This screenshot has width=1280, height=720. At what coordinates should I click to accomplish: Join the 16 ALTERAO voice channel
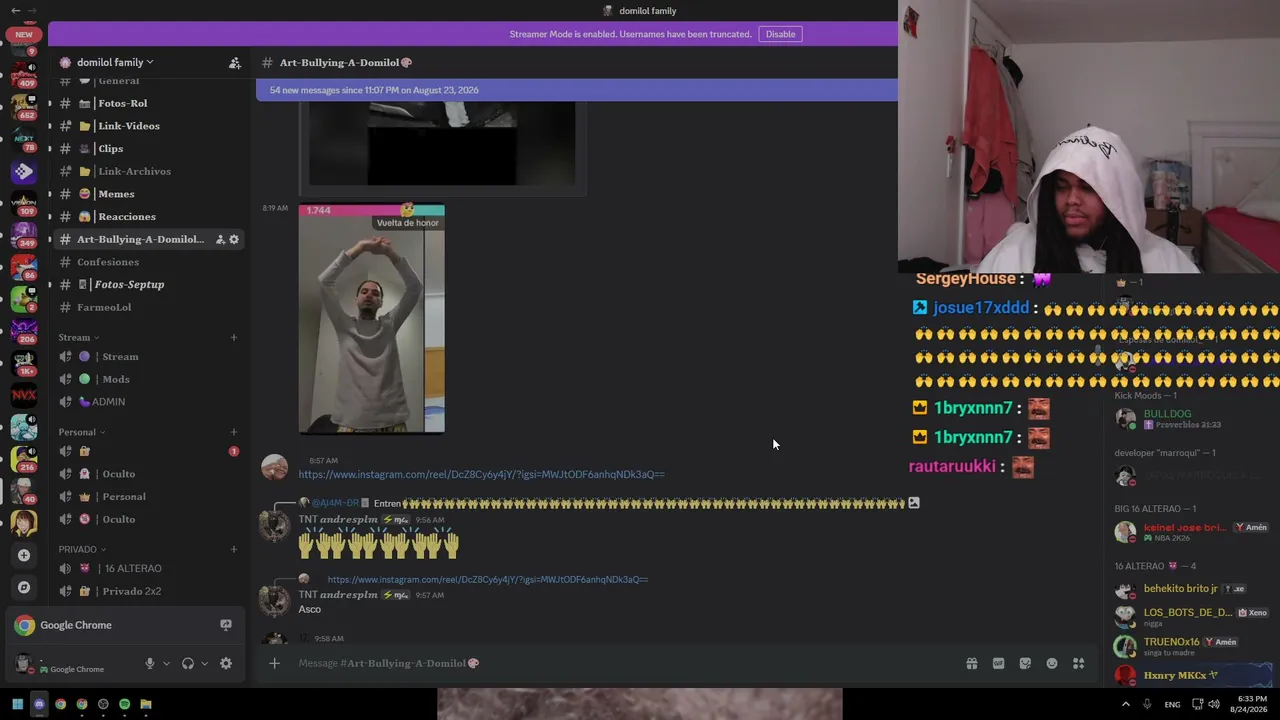pos(147,568)
